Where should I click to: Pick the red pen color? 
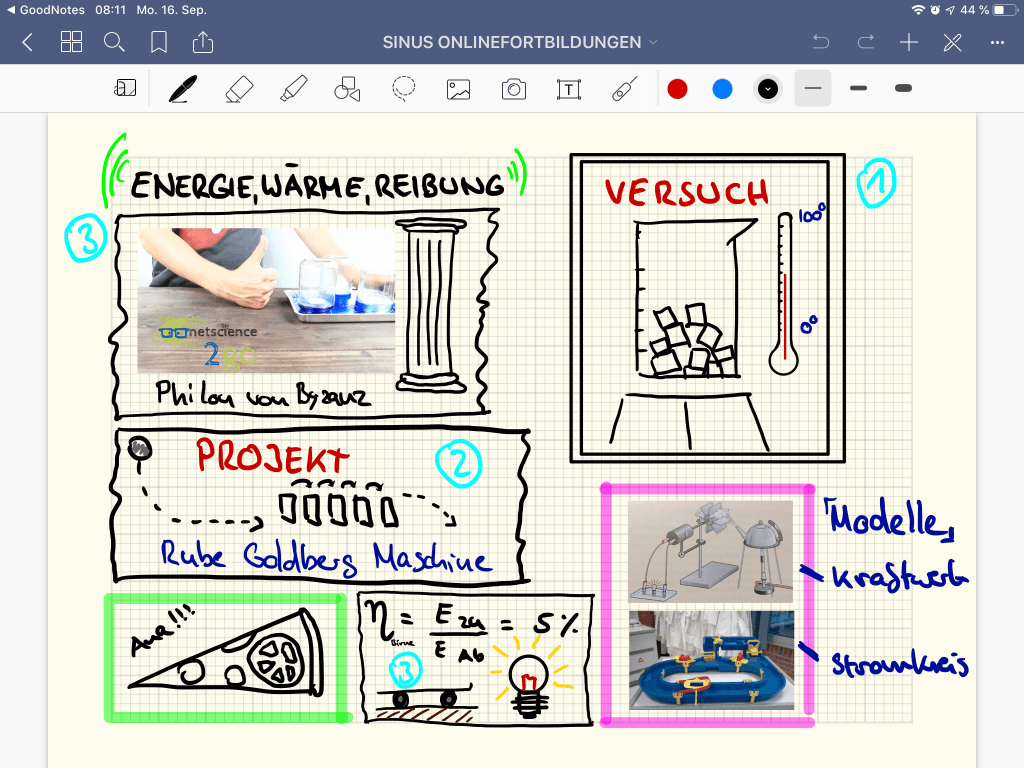(x=678, y=89)
